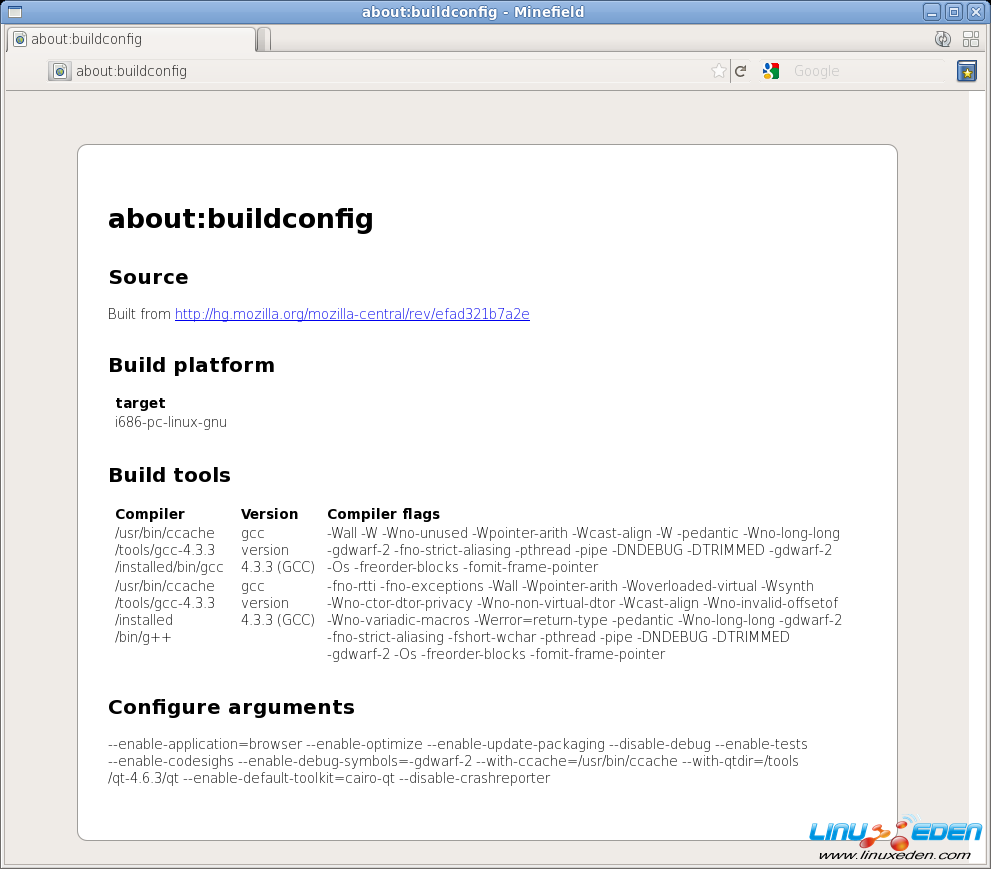Open the Google search engine dropdown
The height and width of the screenshot is (869, 991).
pyautogui.click(x=770, y=71)
